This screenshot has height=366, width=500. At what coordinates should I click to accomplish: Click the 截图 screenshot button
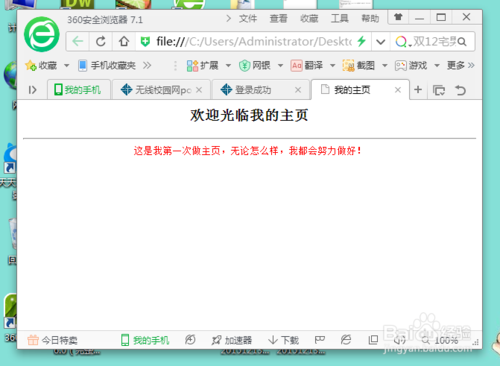[359, 65]
